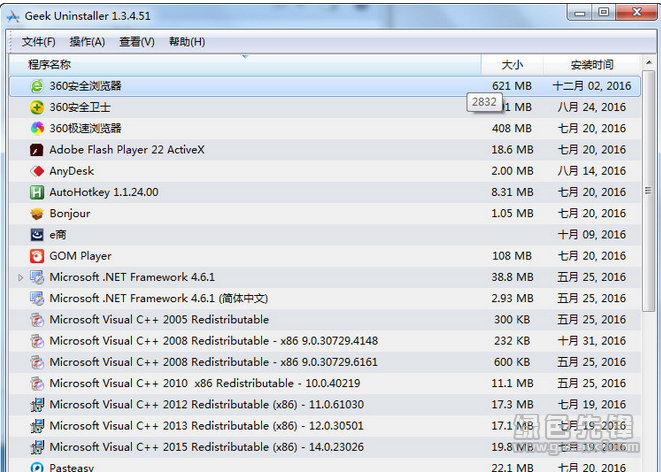Viewport: 661px width, 472px height.
Task: Click the Visual C++ 2005 Redistributable icon
Action: coord(37,319)
